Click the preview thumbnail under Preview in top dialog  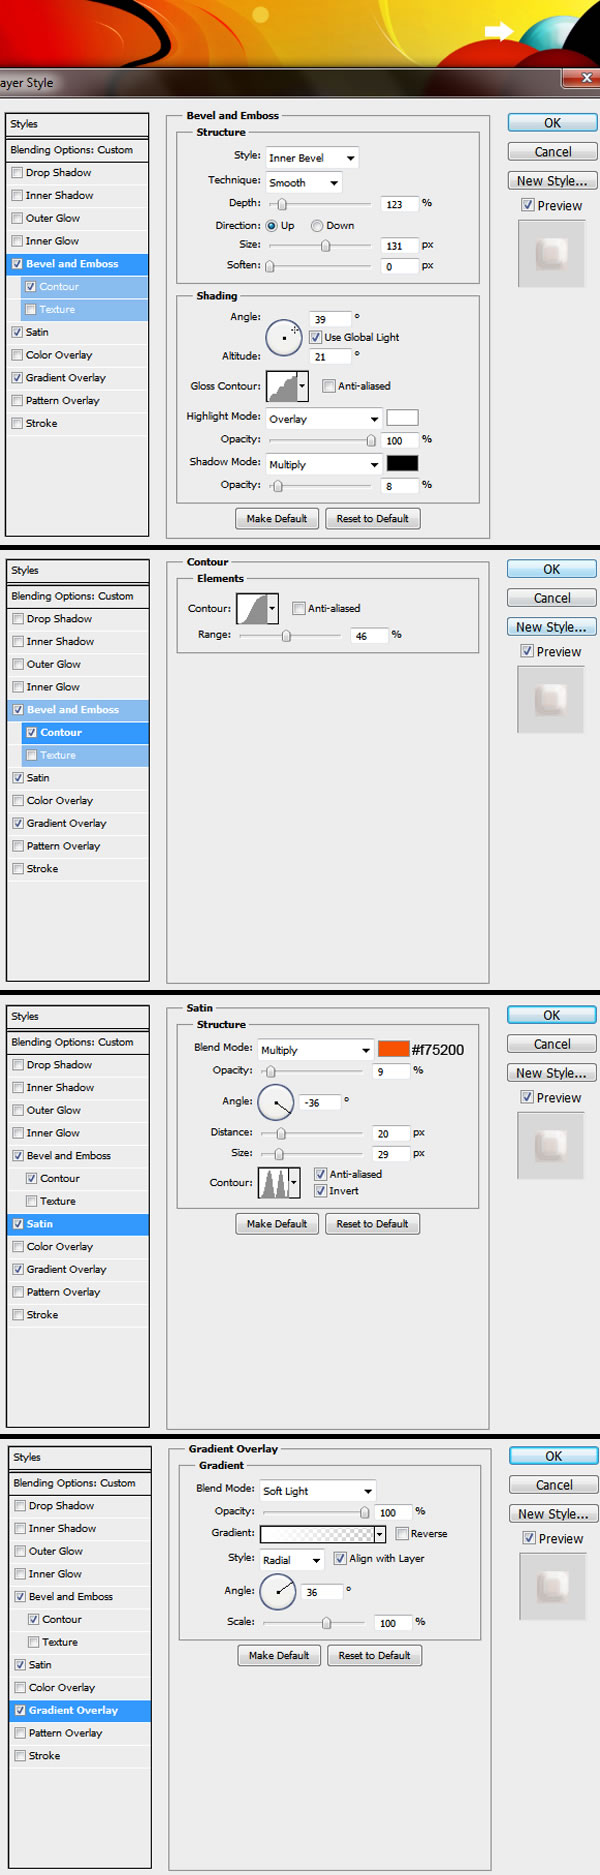(551, 254)
